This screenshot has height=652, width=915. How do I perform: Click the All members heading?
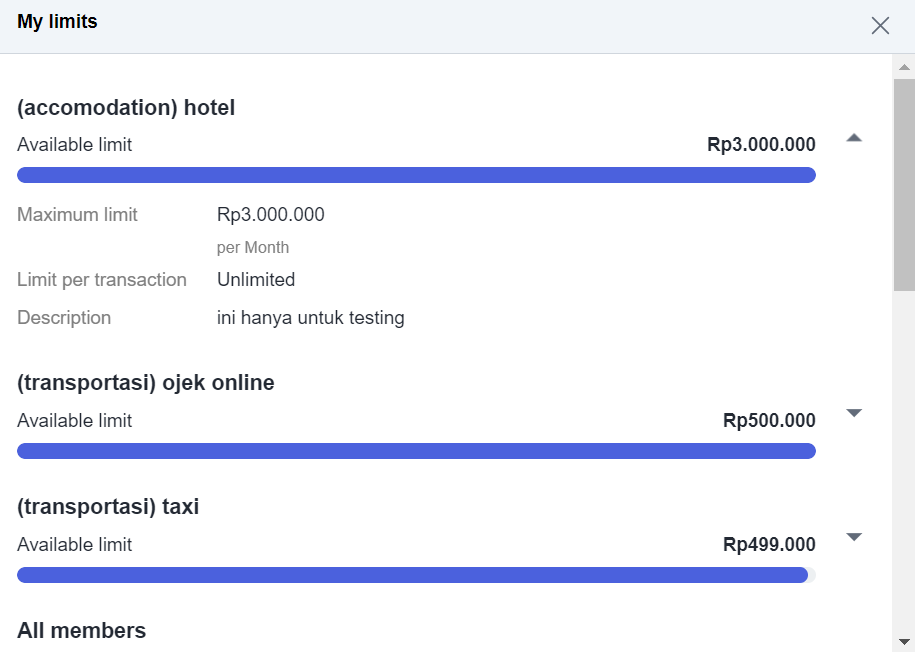82,631
